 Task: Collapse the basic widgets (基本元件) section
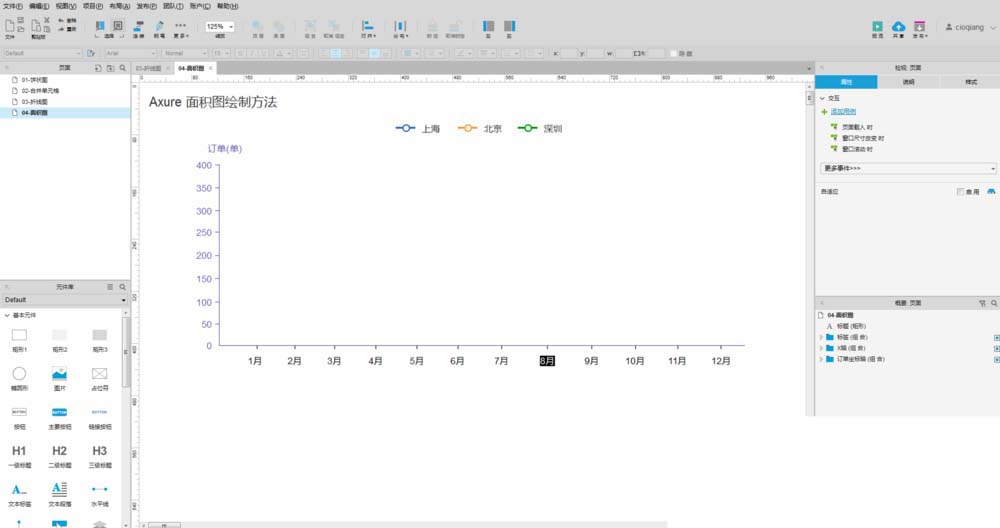pyautogui.click(x=7, y=315)
